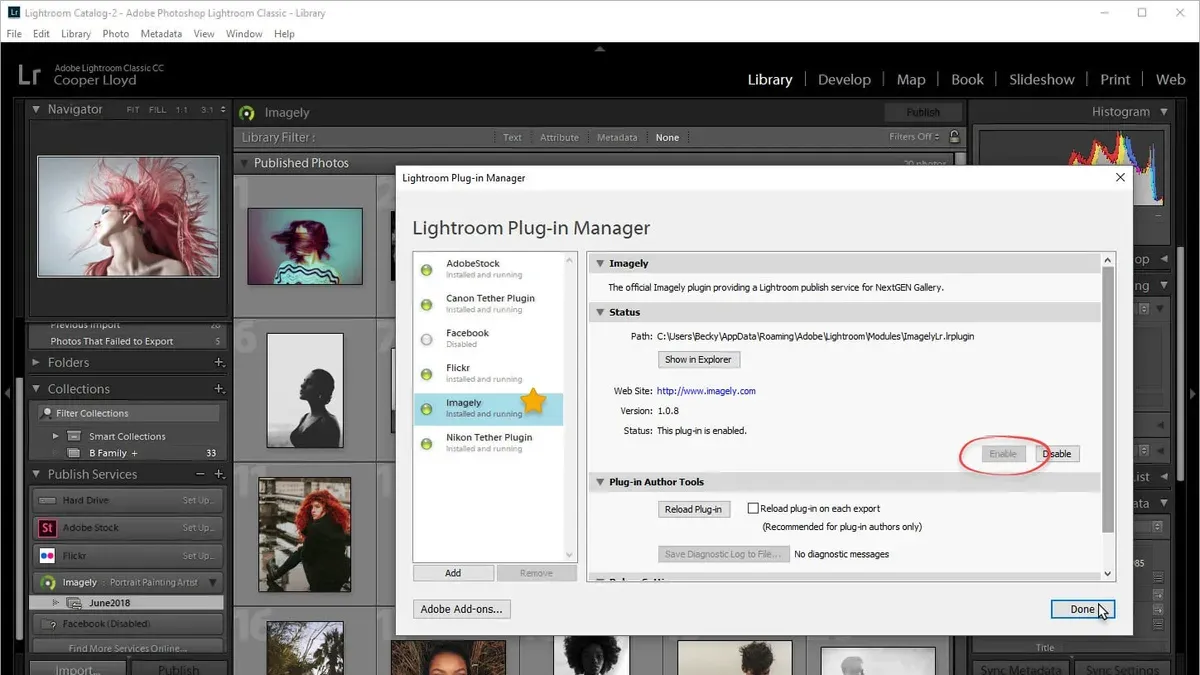Collapse the Imagely section in Plug-in Manager
The image size is (1200, 675).
click(600, 264)
